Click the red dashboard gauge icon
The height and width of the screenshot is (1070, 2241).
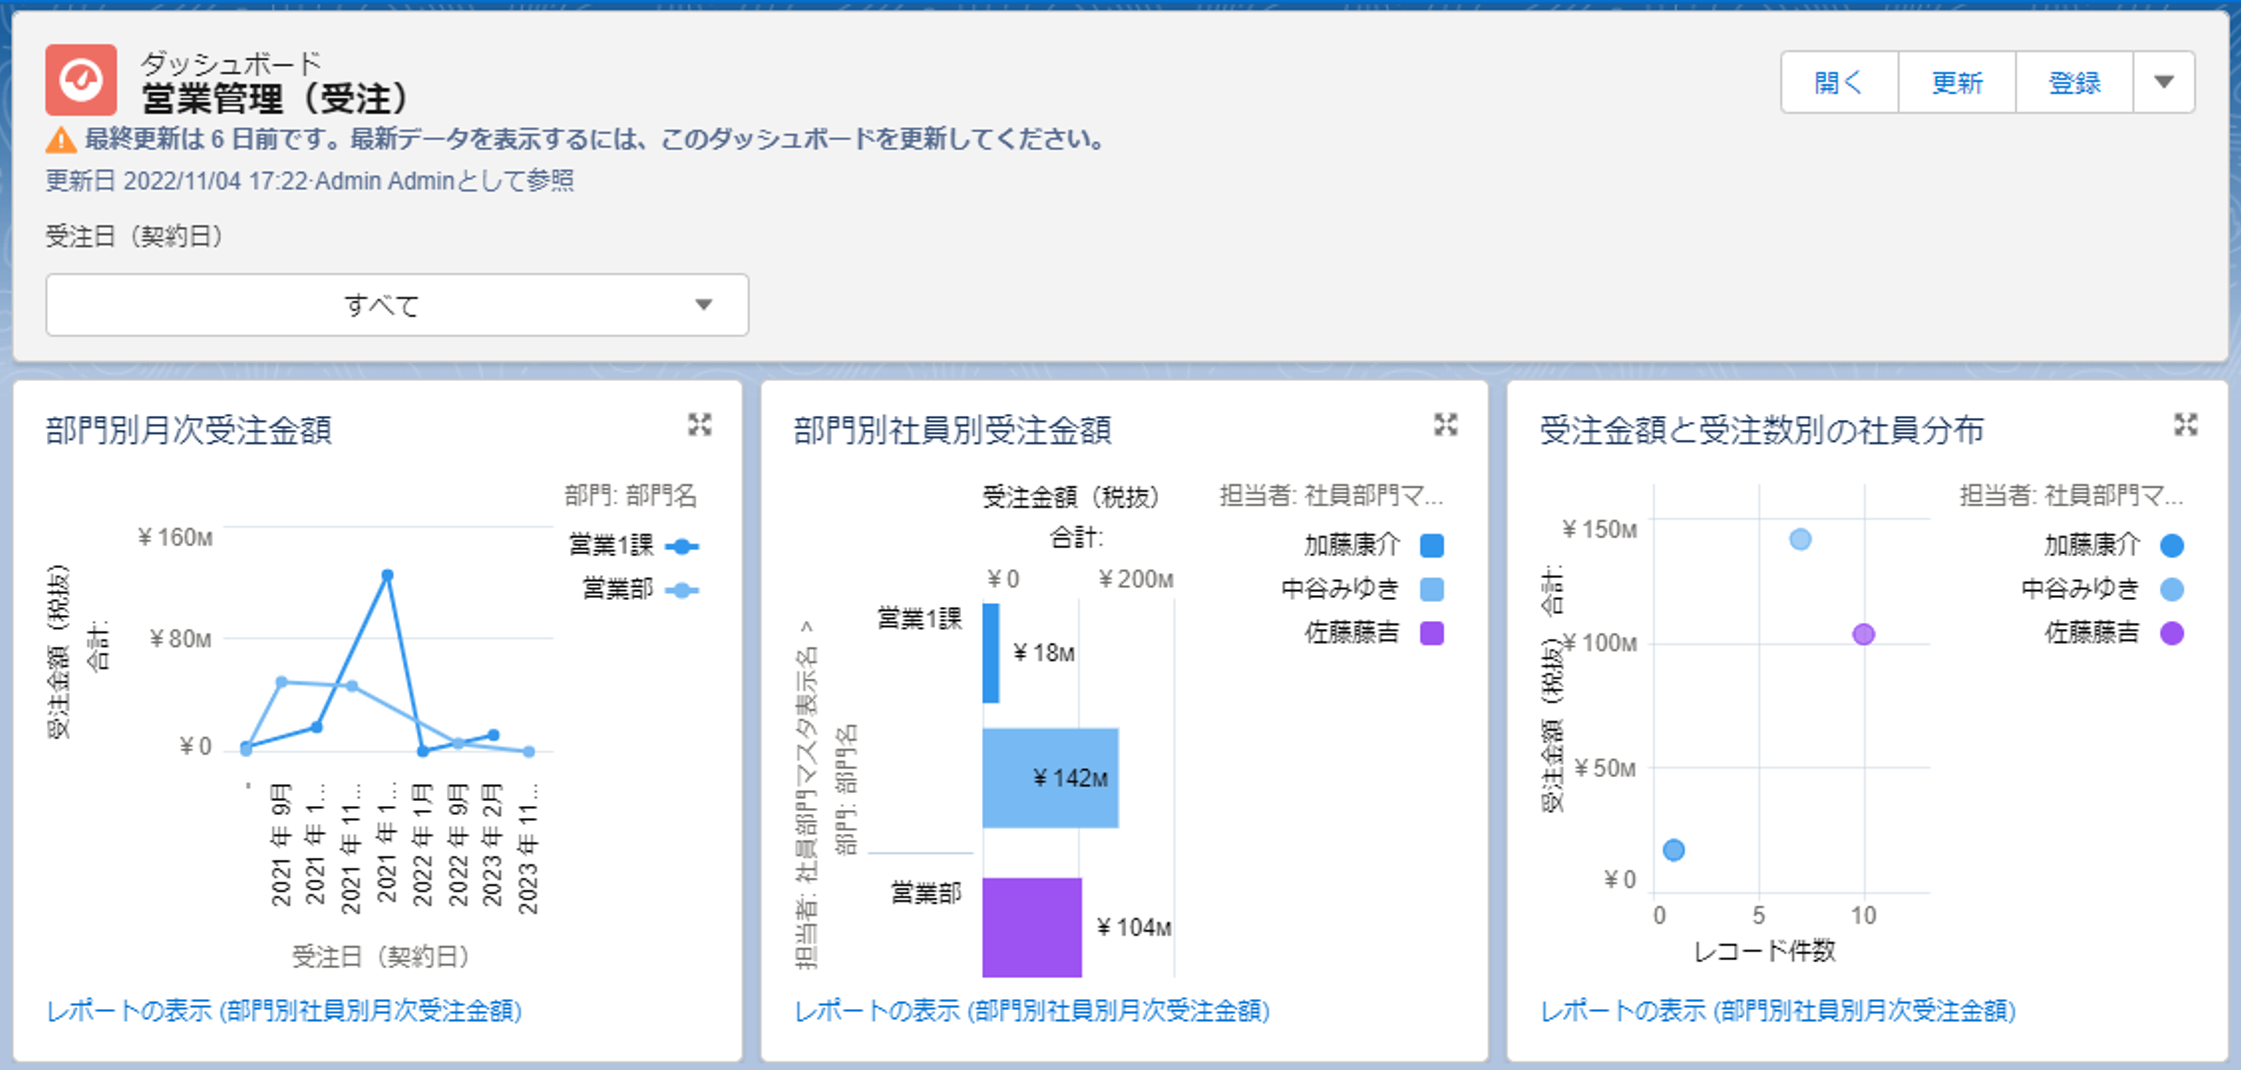pos(81,80)
